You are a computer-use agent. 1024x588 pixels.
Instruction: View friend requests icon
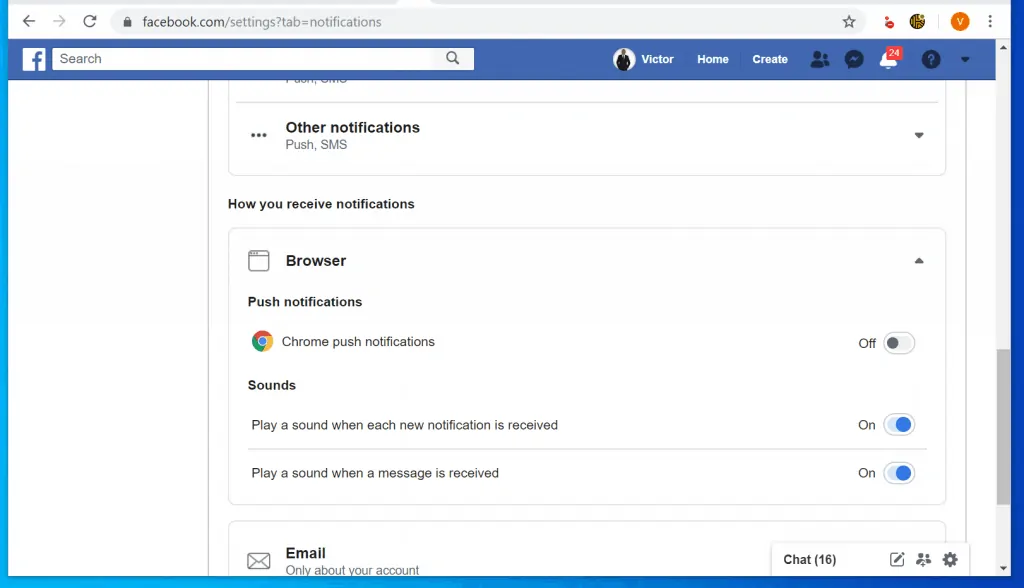coord(819,60)
